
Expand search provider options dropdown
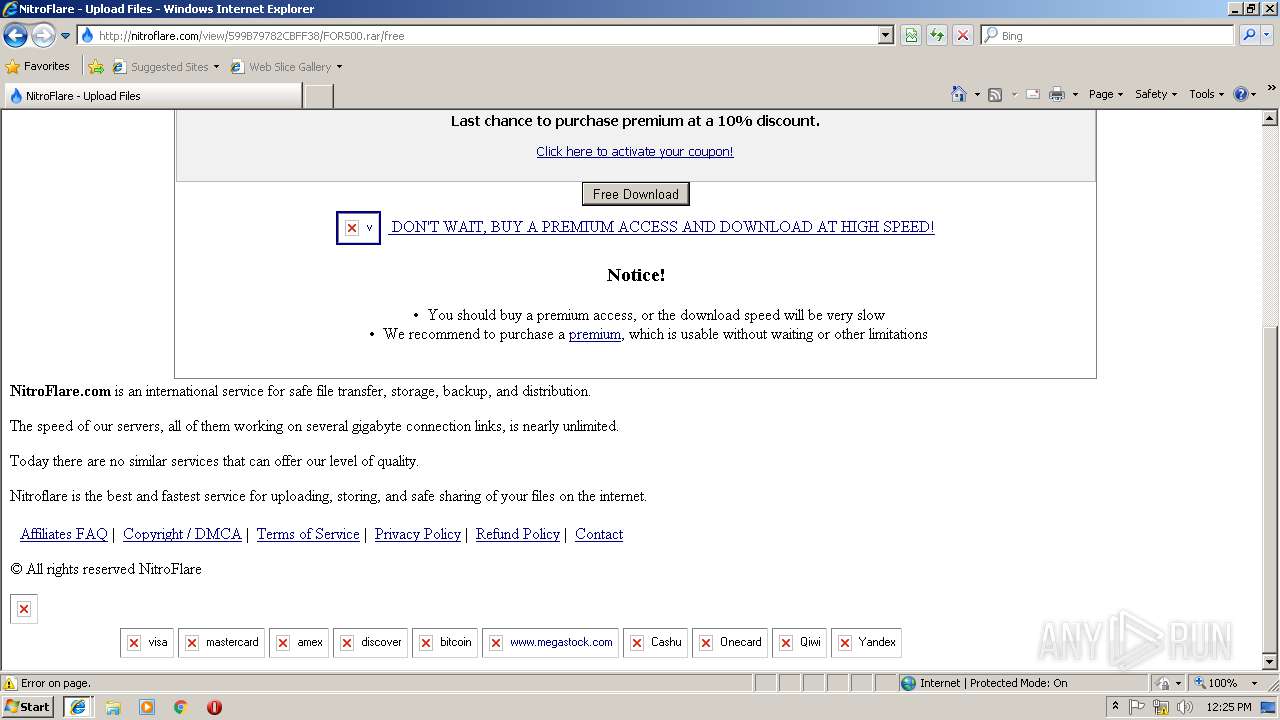[1267, 35]
